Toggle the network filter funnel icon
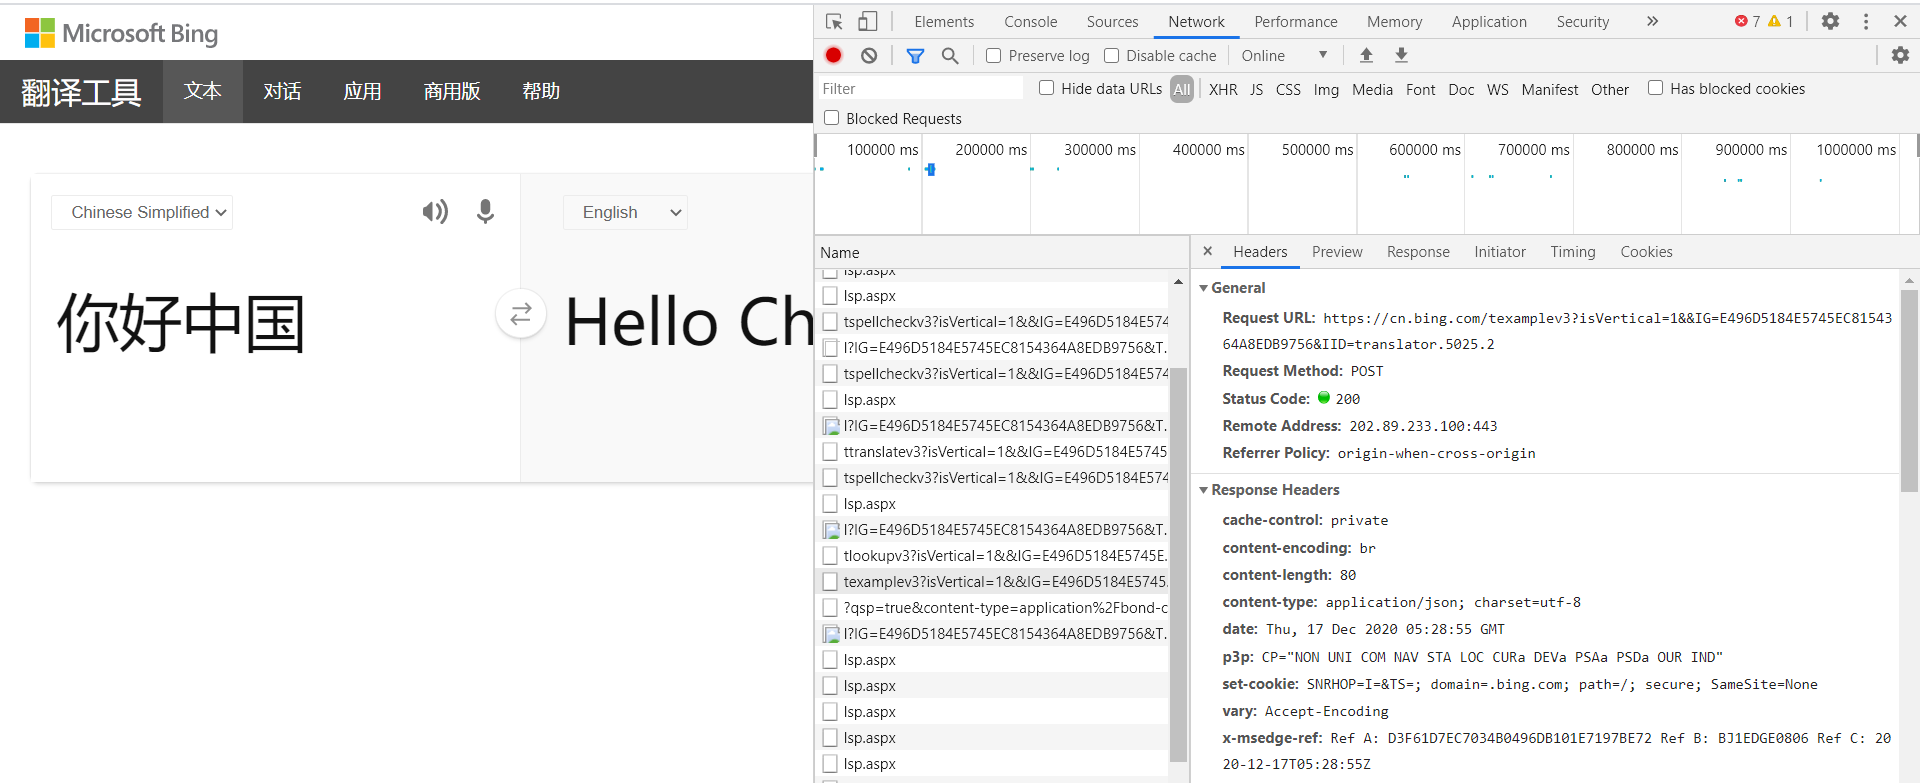The height and width of the screenshot is (783, 1920). point(915,56)
